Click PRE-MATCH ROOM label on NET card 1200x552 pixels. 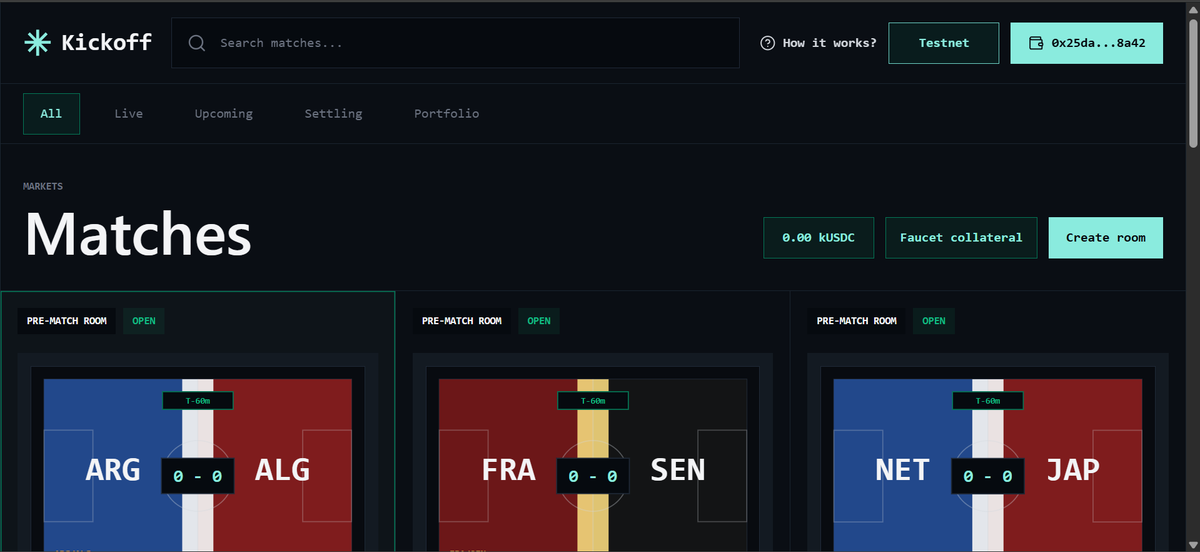tap(857, 321)
